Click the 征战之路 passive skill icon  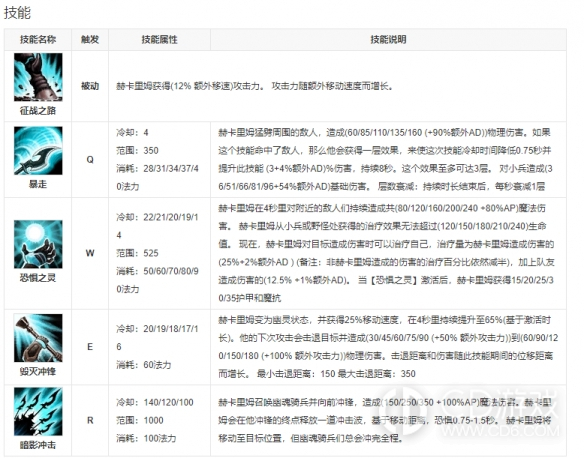pyautogui.click(x=38, y=77)
